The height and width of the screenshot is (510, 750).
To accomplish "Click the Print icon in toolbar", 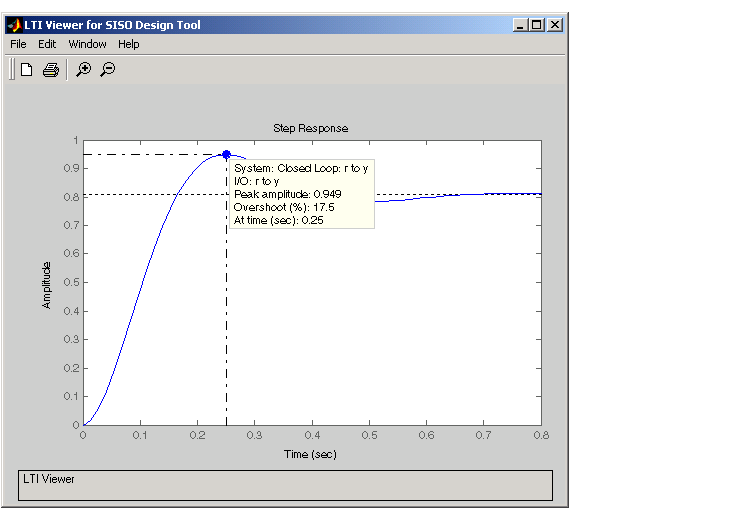I will pyautogui.click(x=51, y=70).
